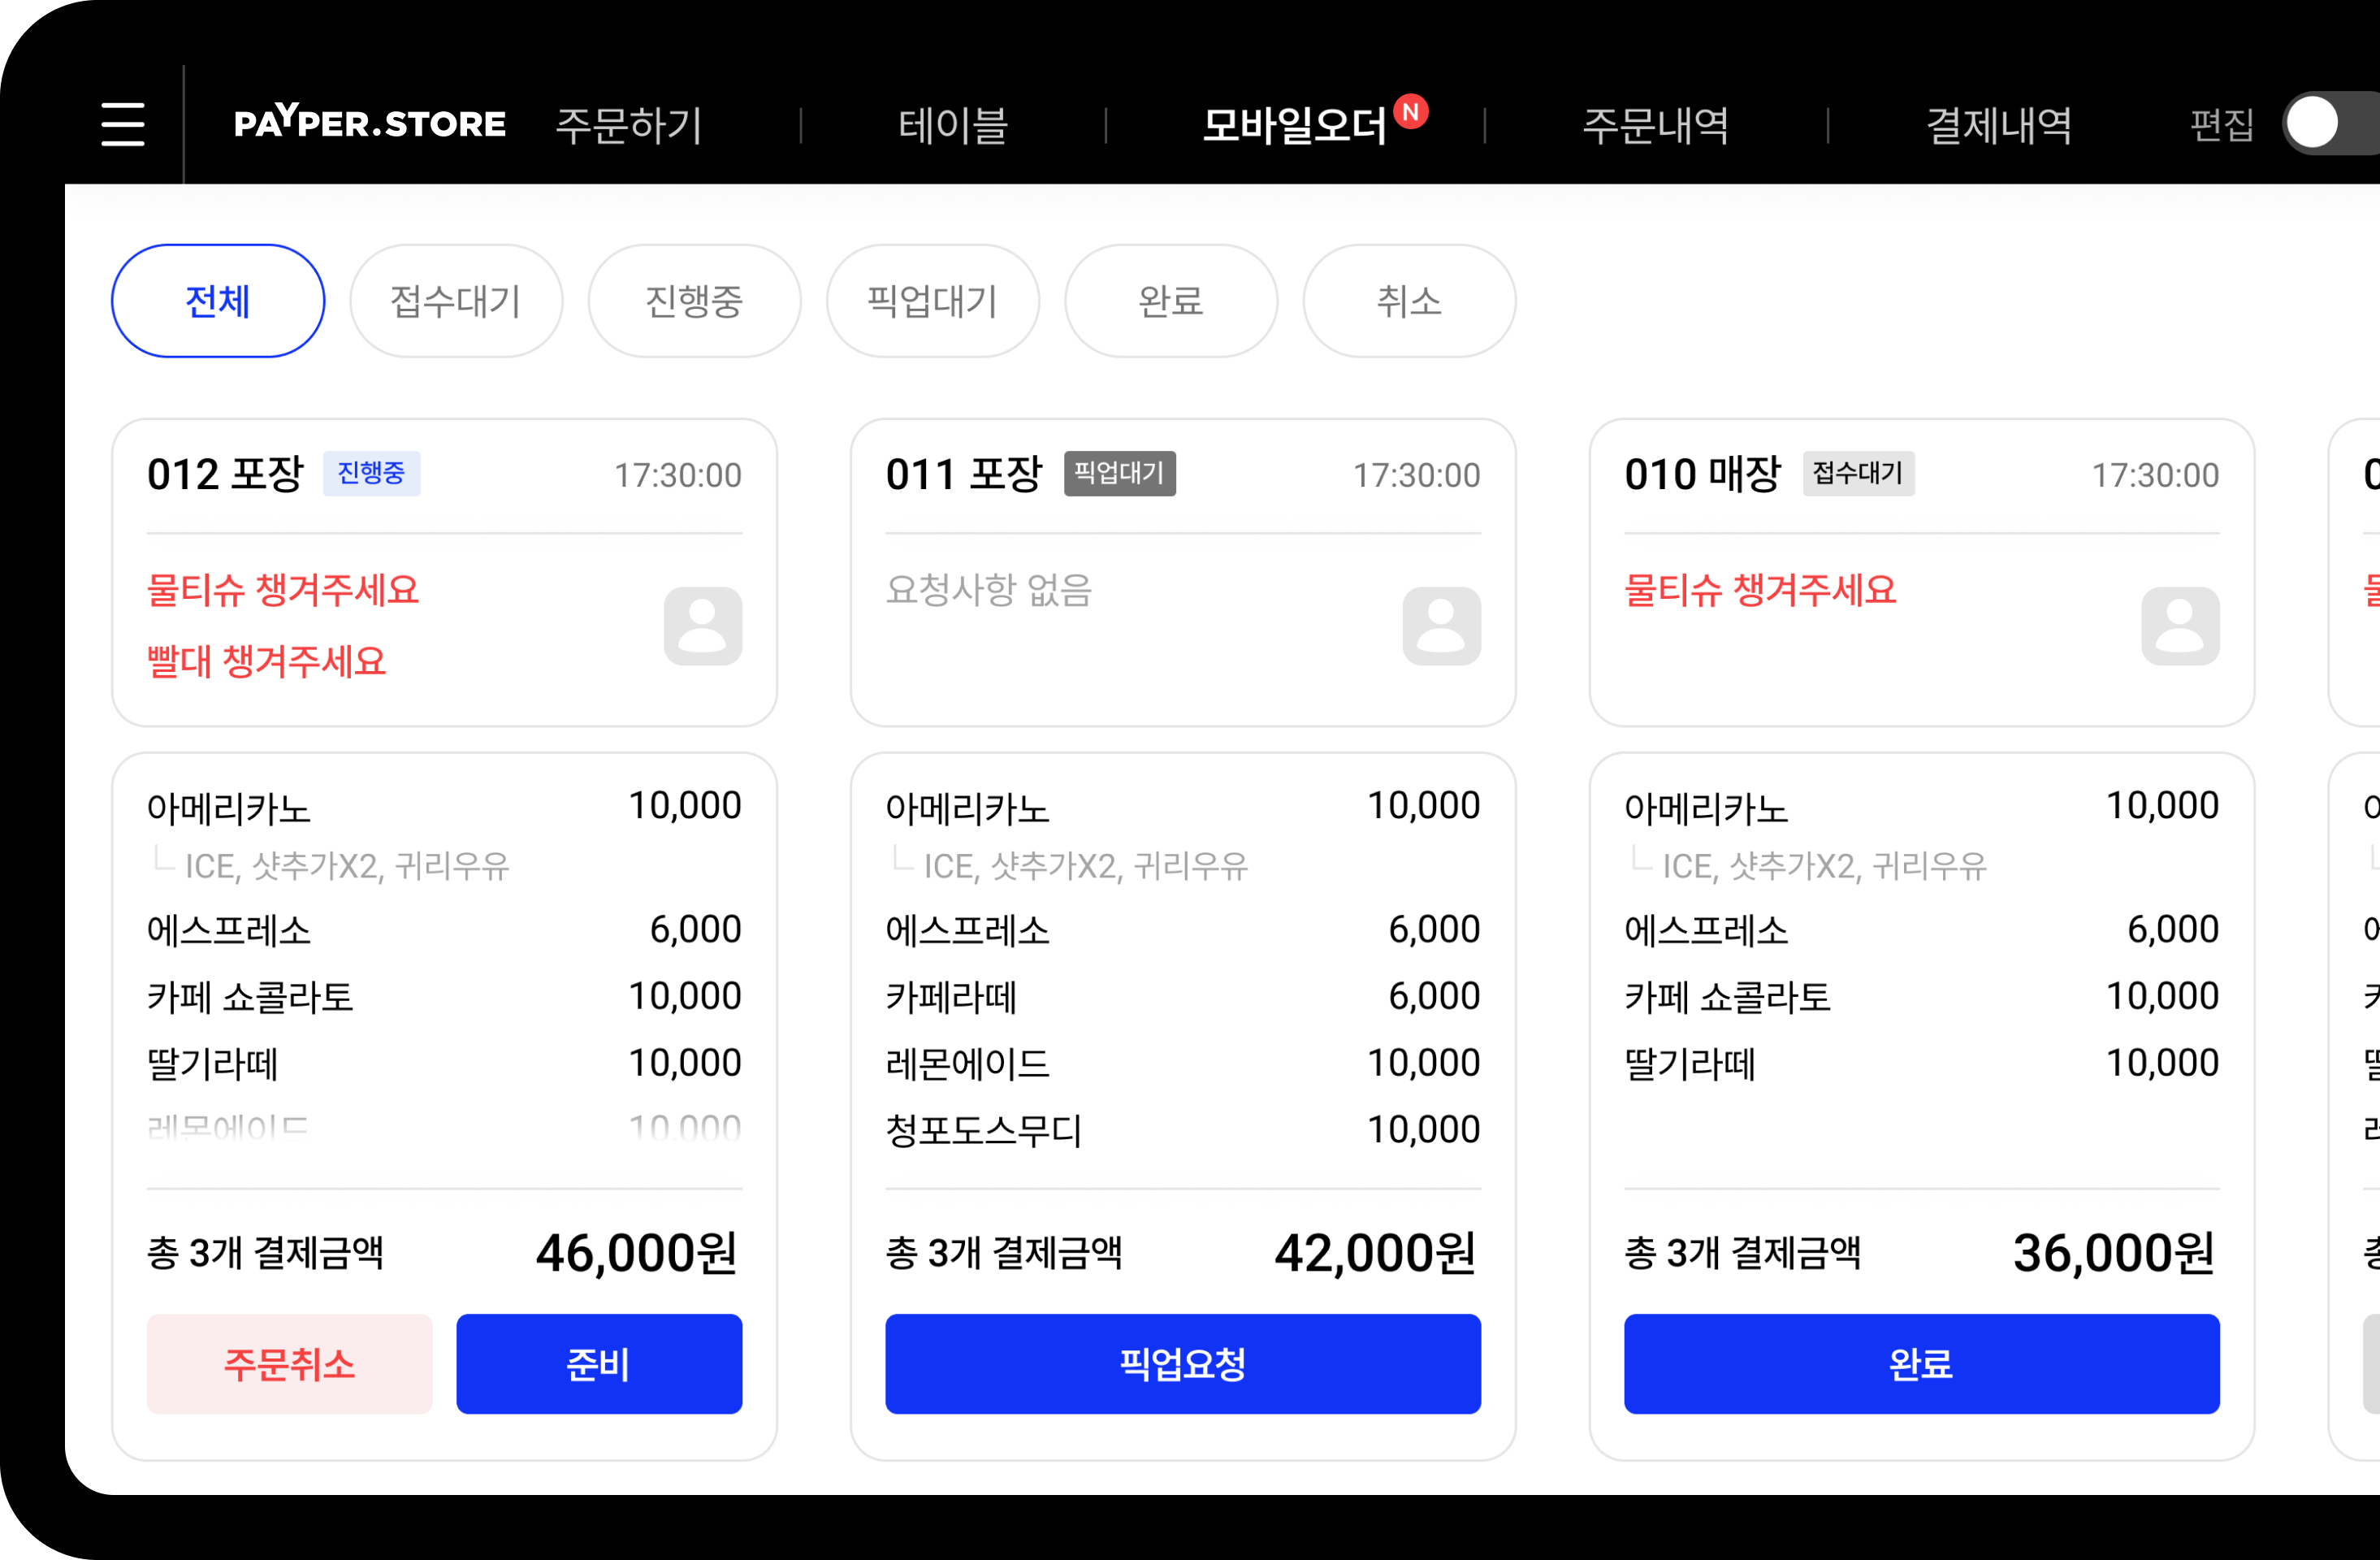
Task: Click the red N notification badge
Action: (x=1411, y=111)
